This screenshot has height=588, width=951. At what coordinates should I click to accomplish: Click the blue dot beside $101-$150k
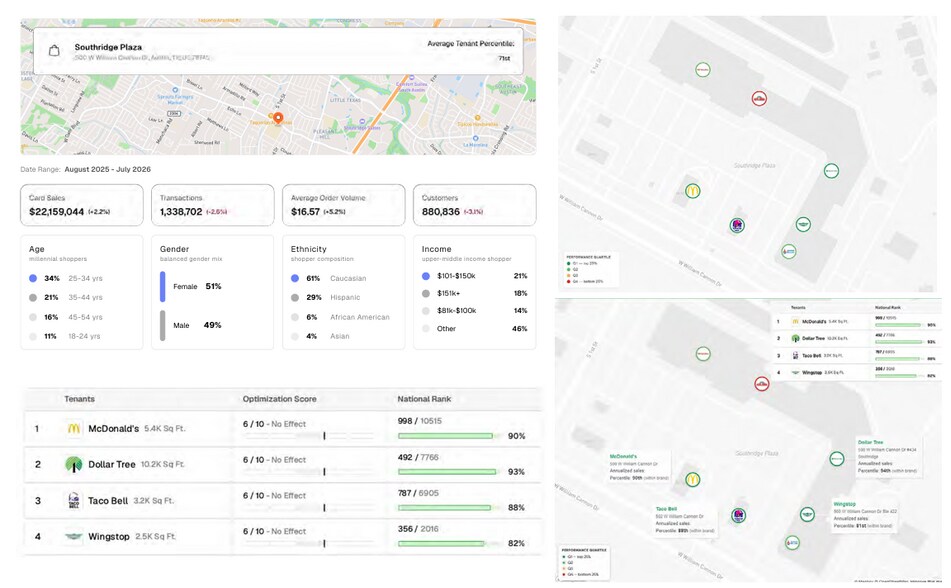click(426, 276)
